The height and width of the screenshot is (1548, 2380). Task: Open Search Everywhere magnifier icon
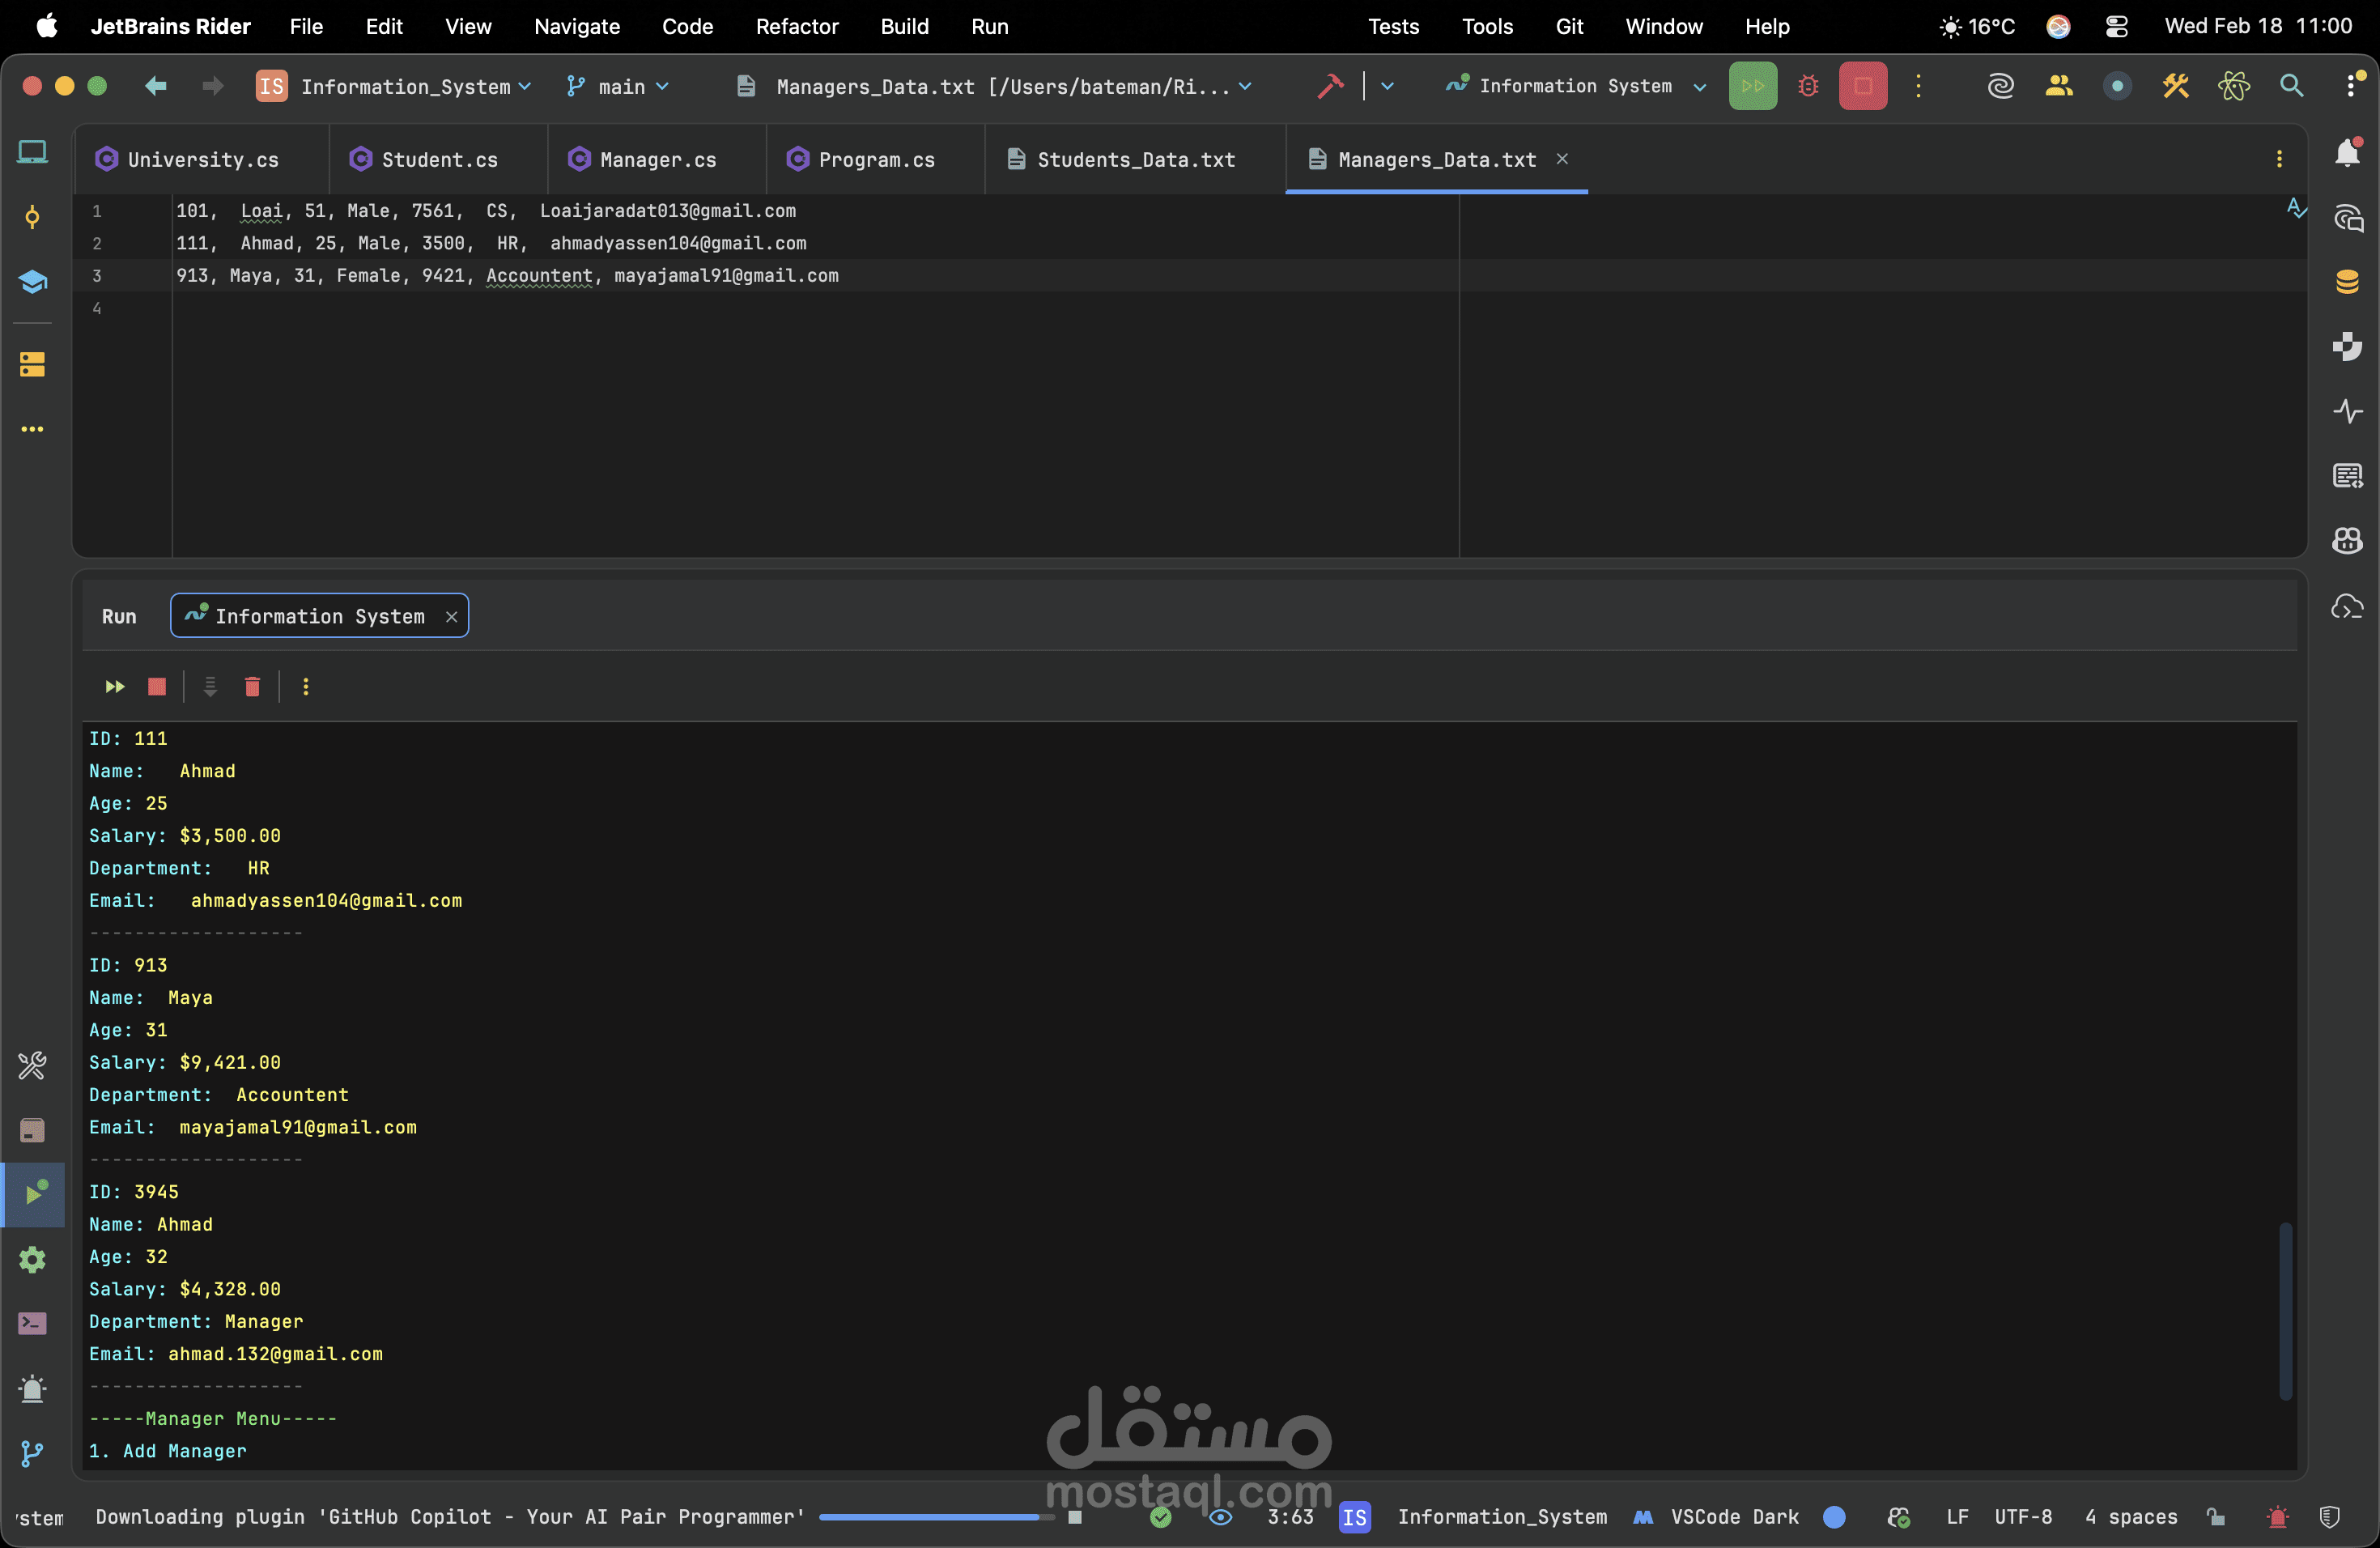click(x=2291, y=86)
